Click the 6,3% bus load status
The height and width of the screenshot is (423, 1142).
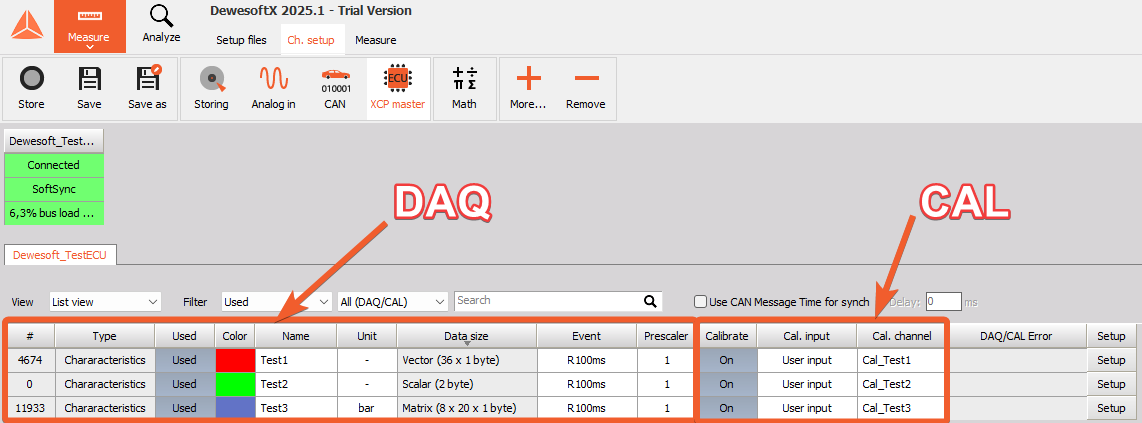point(54,213)
